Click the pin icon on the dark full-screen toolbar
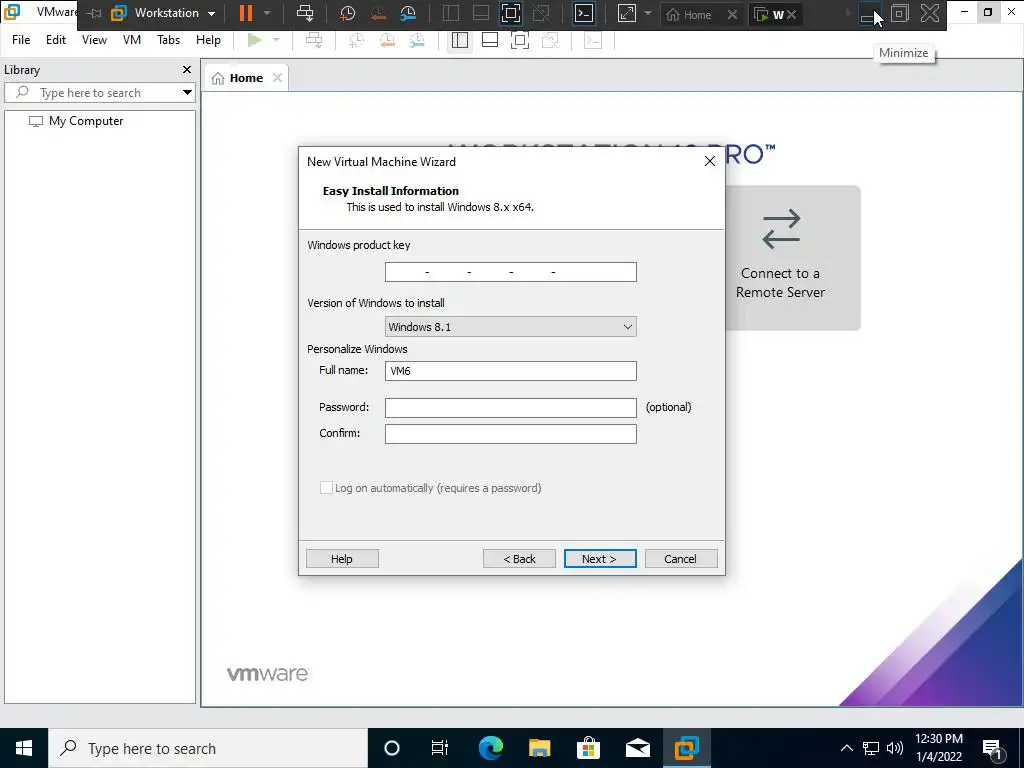Image resolution: width=1024 pixels, height=768 pixels. click(95, 13)
